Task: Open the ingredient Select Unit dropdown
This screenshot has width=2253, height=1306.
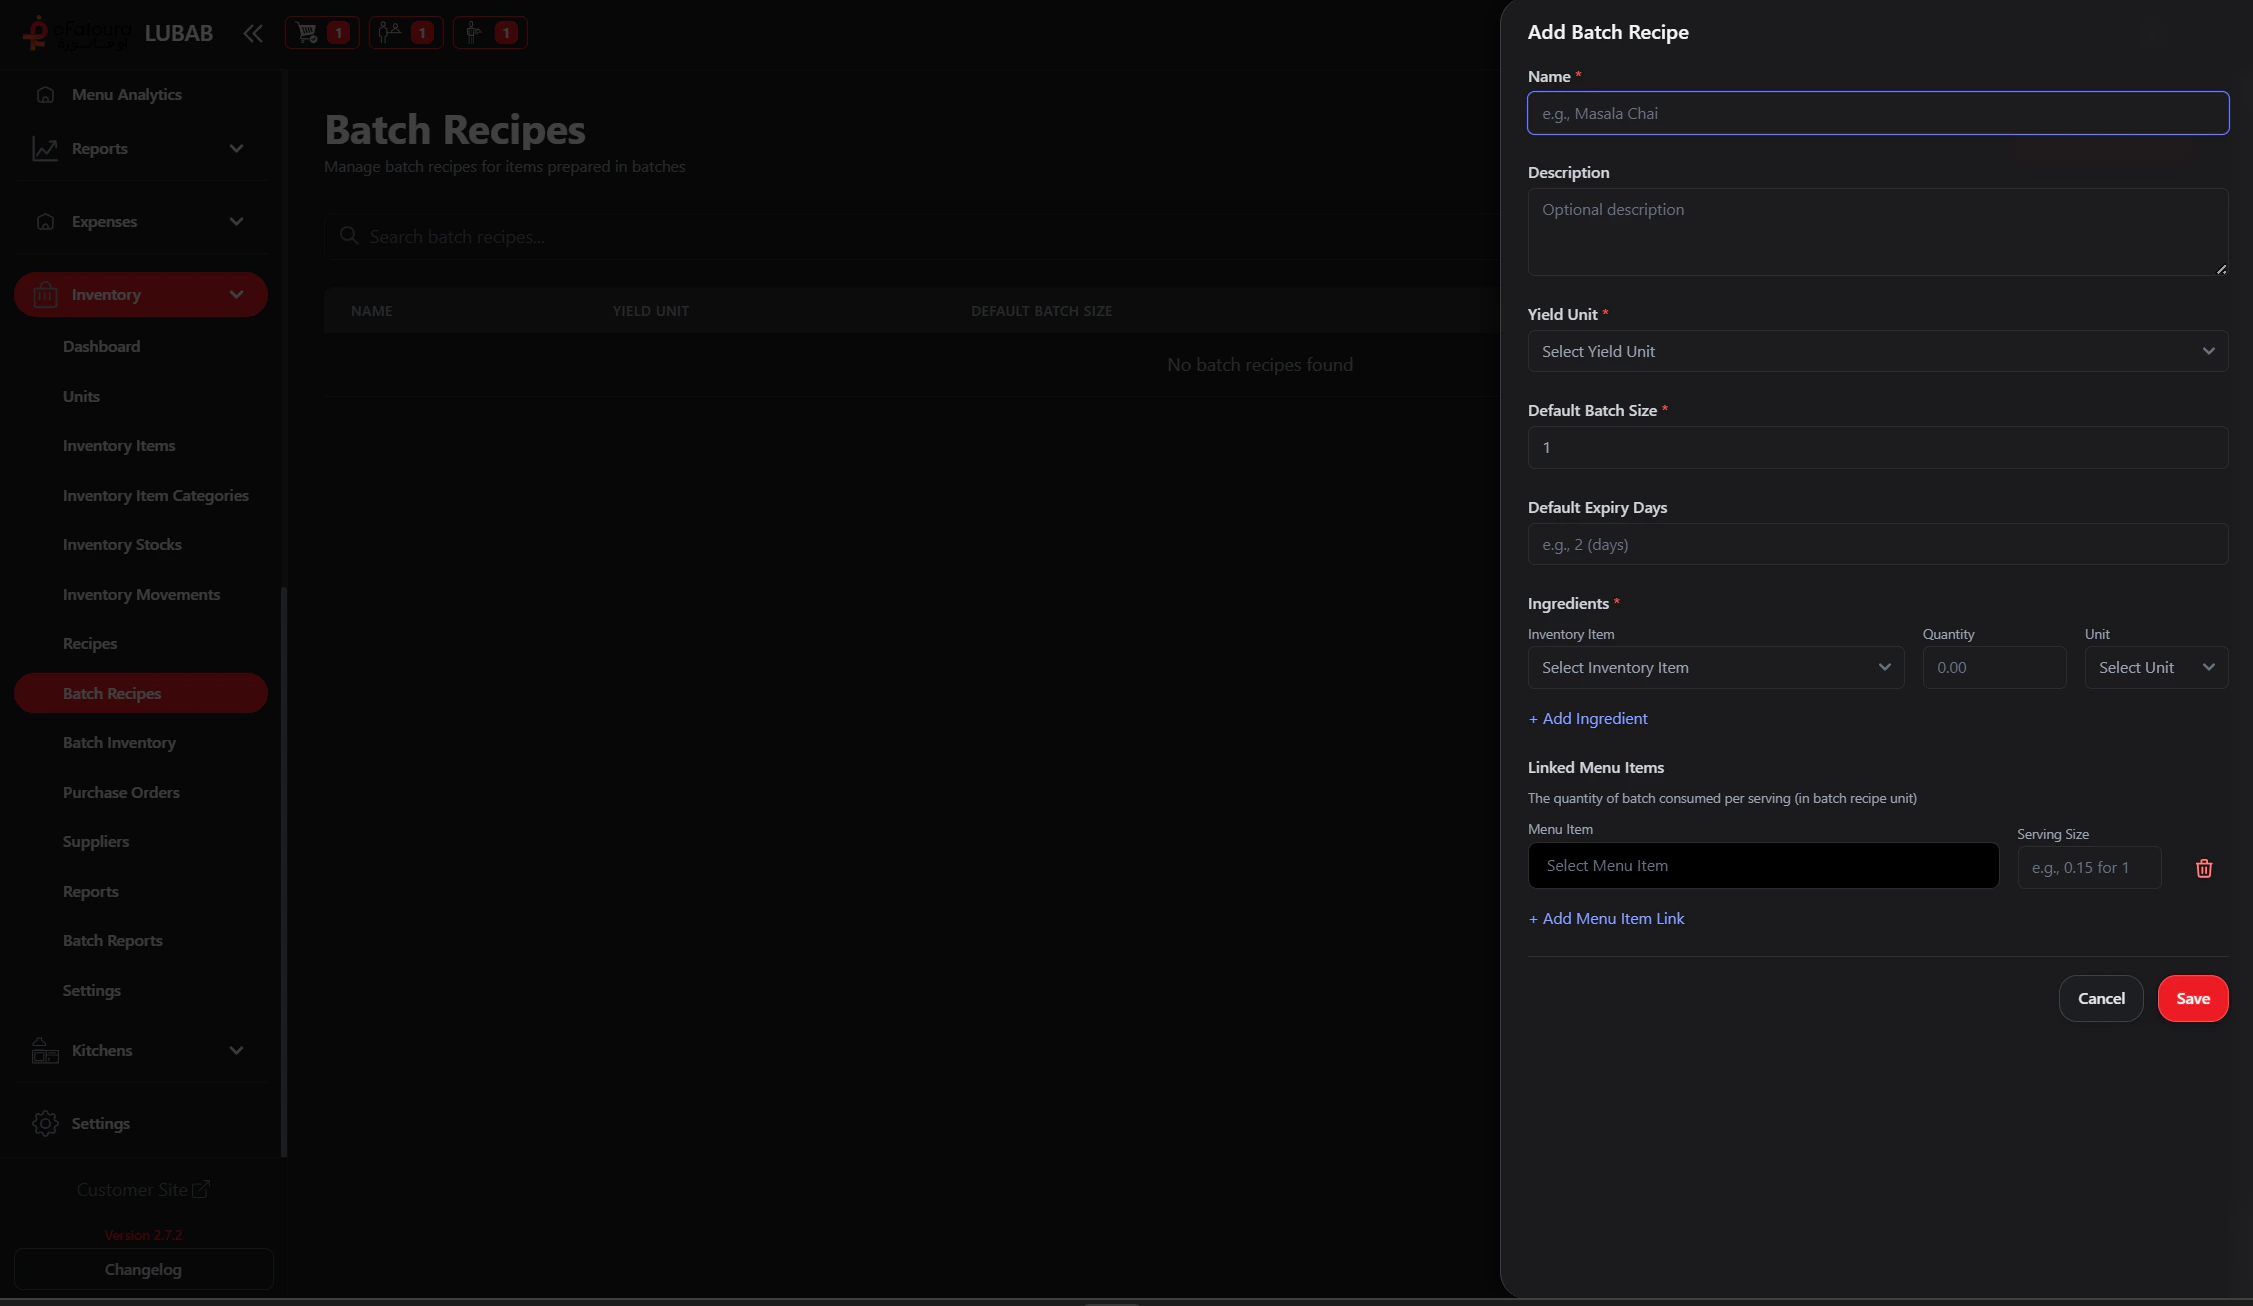Action: click(x=2155, y=668)
